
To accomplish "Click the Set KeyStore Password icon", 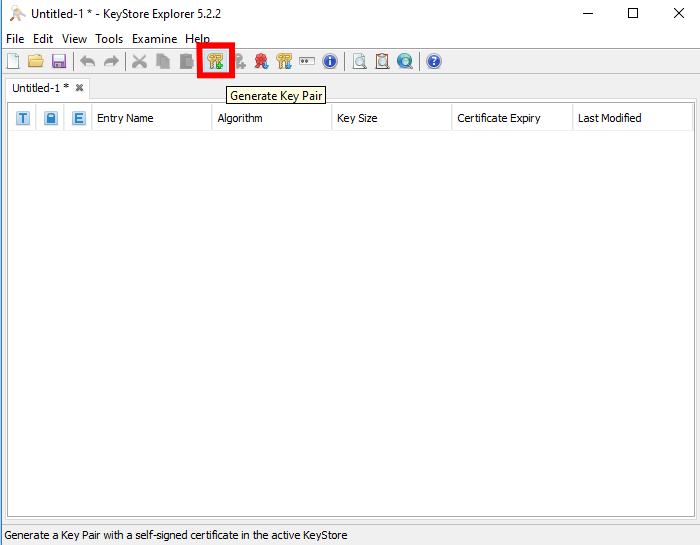I will tap(307, 61).
